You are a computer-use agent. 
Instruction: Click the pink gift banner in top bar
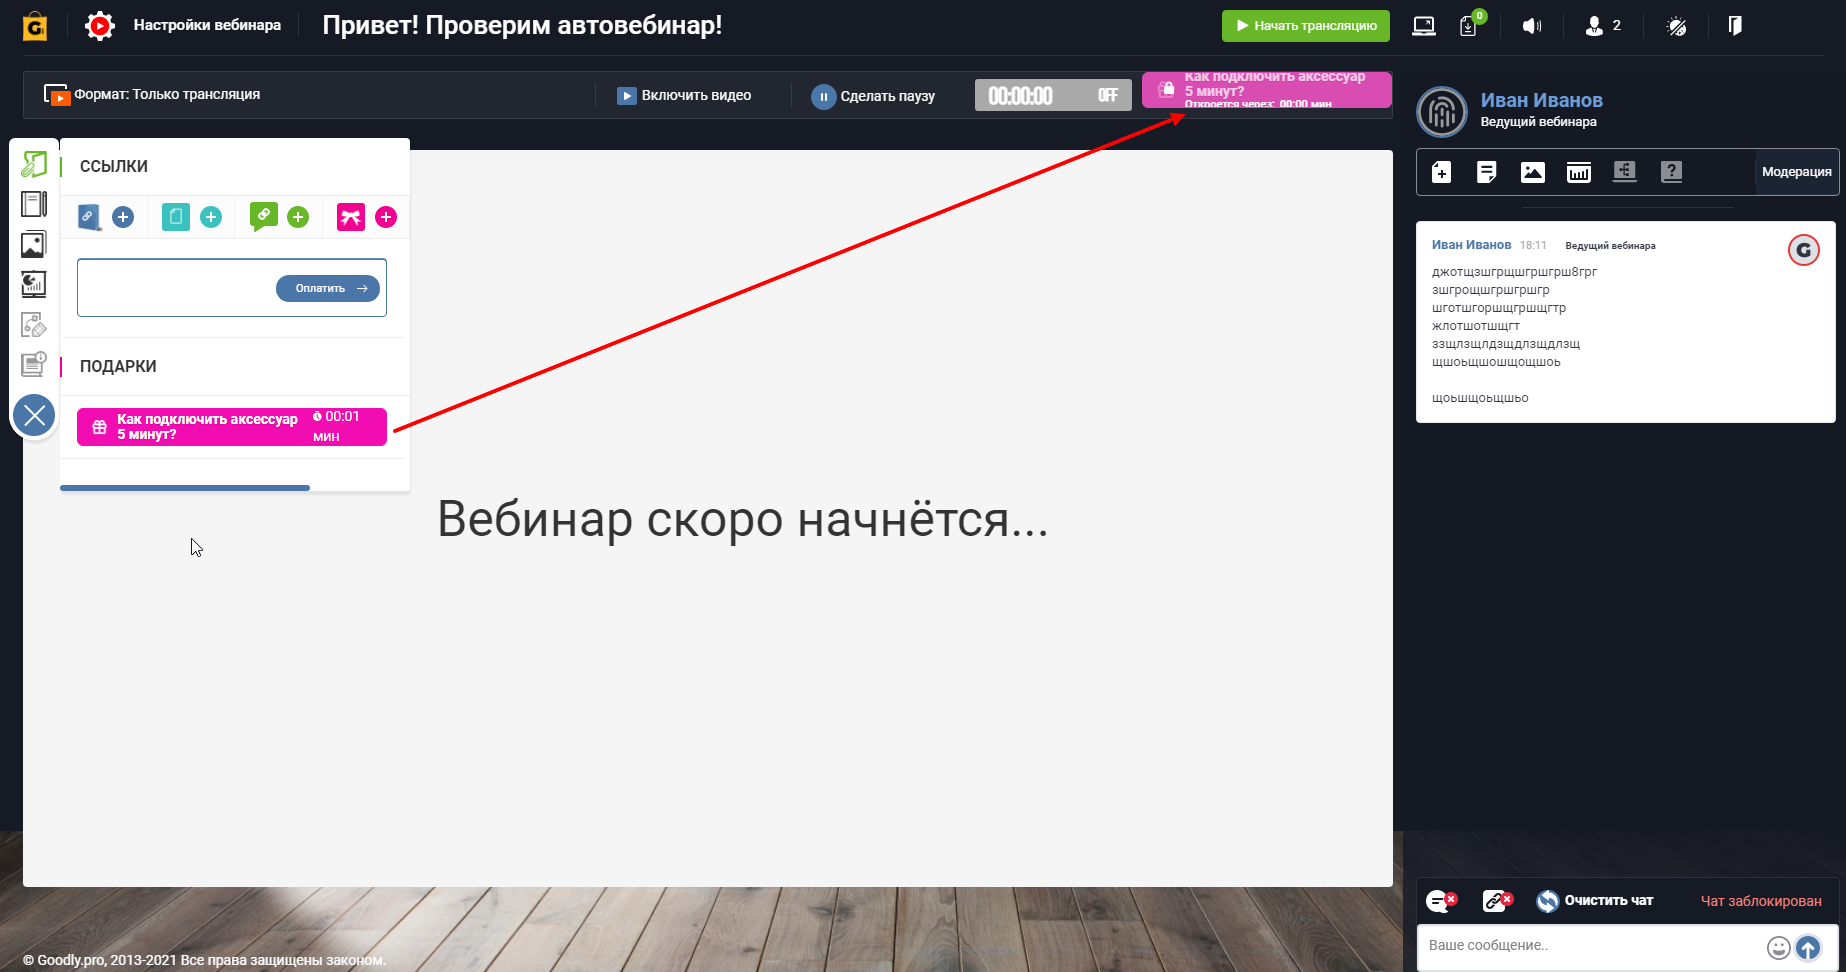point(1267,89)
